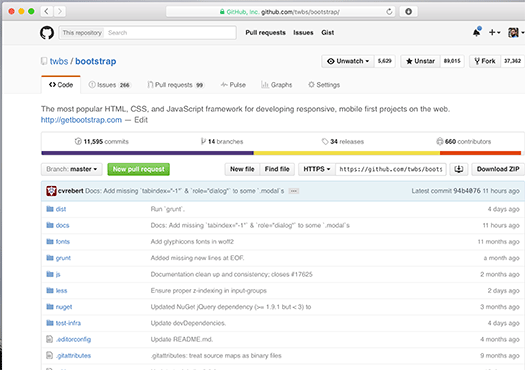Open 11,595 commits
Screen dimensions: 525x370
tap(101, 141)
